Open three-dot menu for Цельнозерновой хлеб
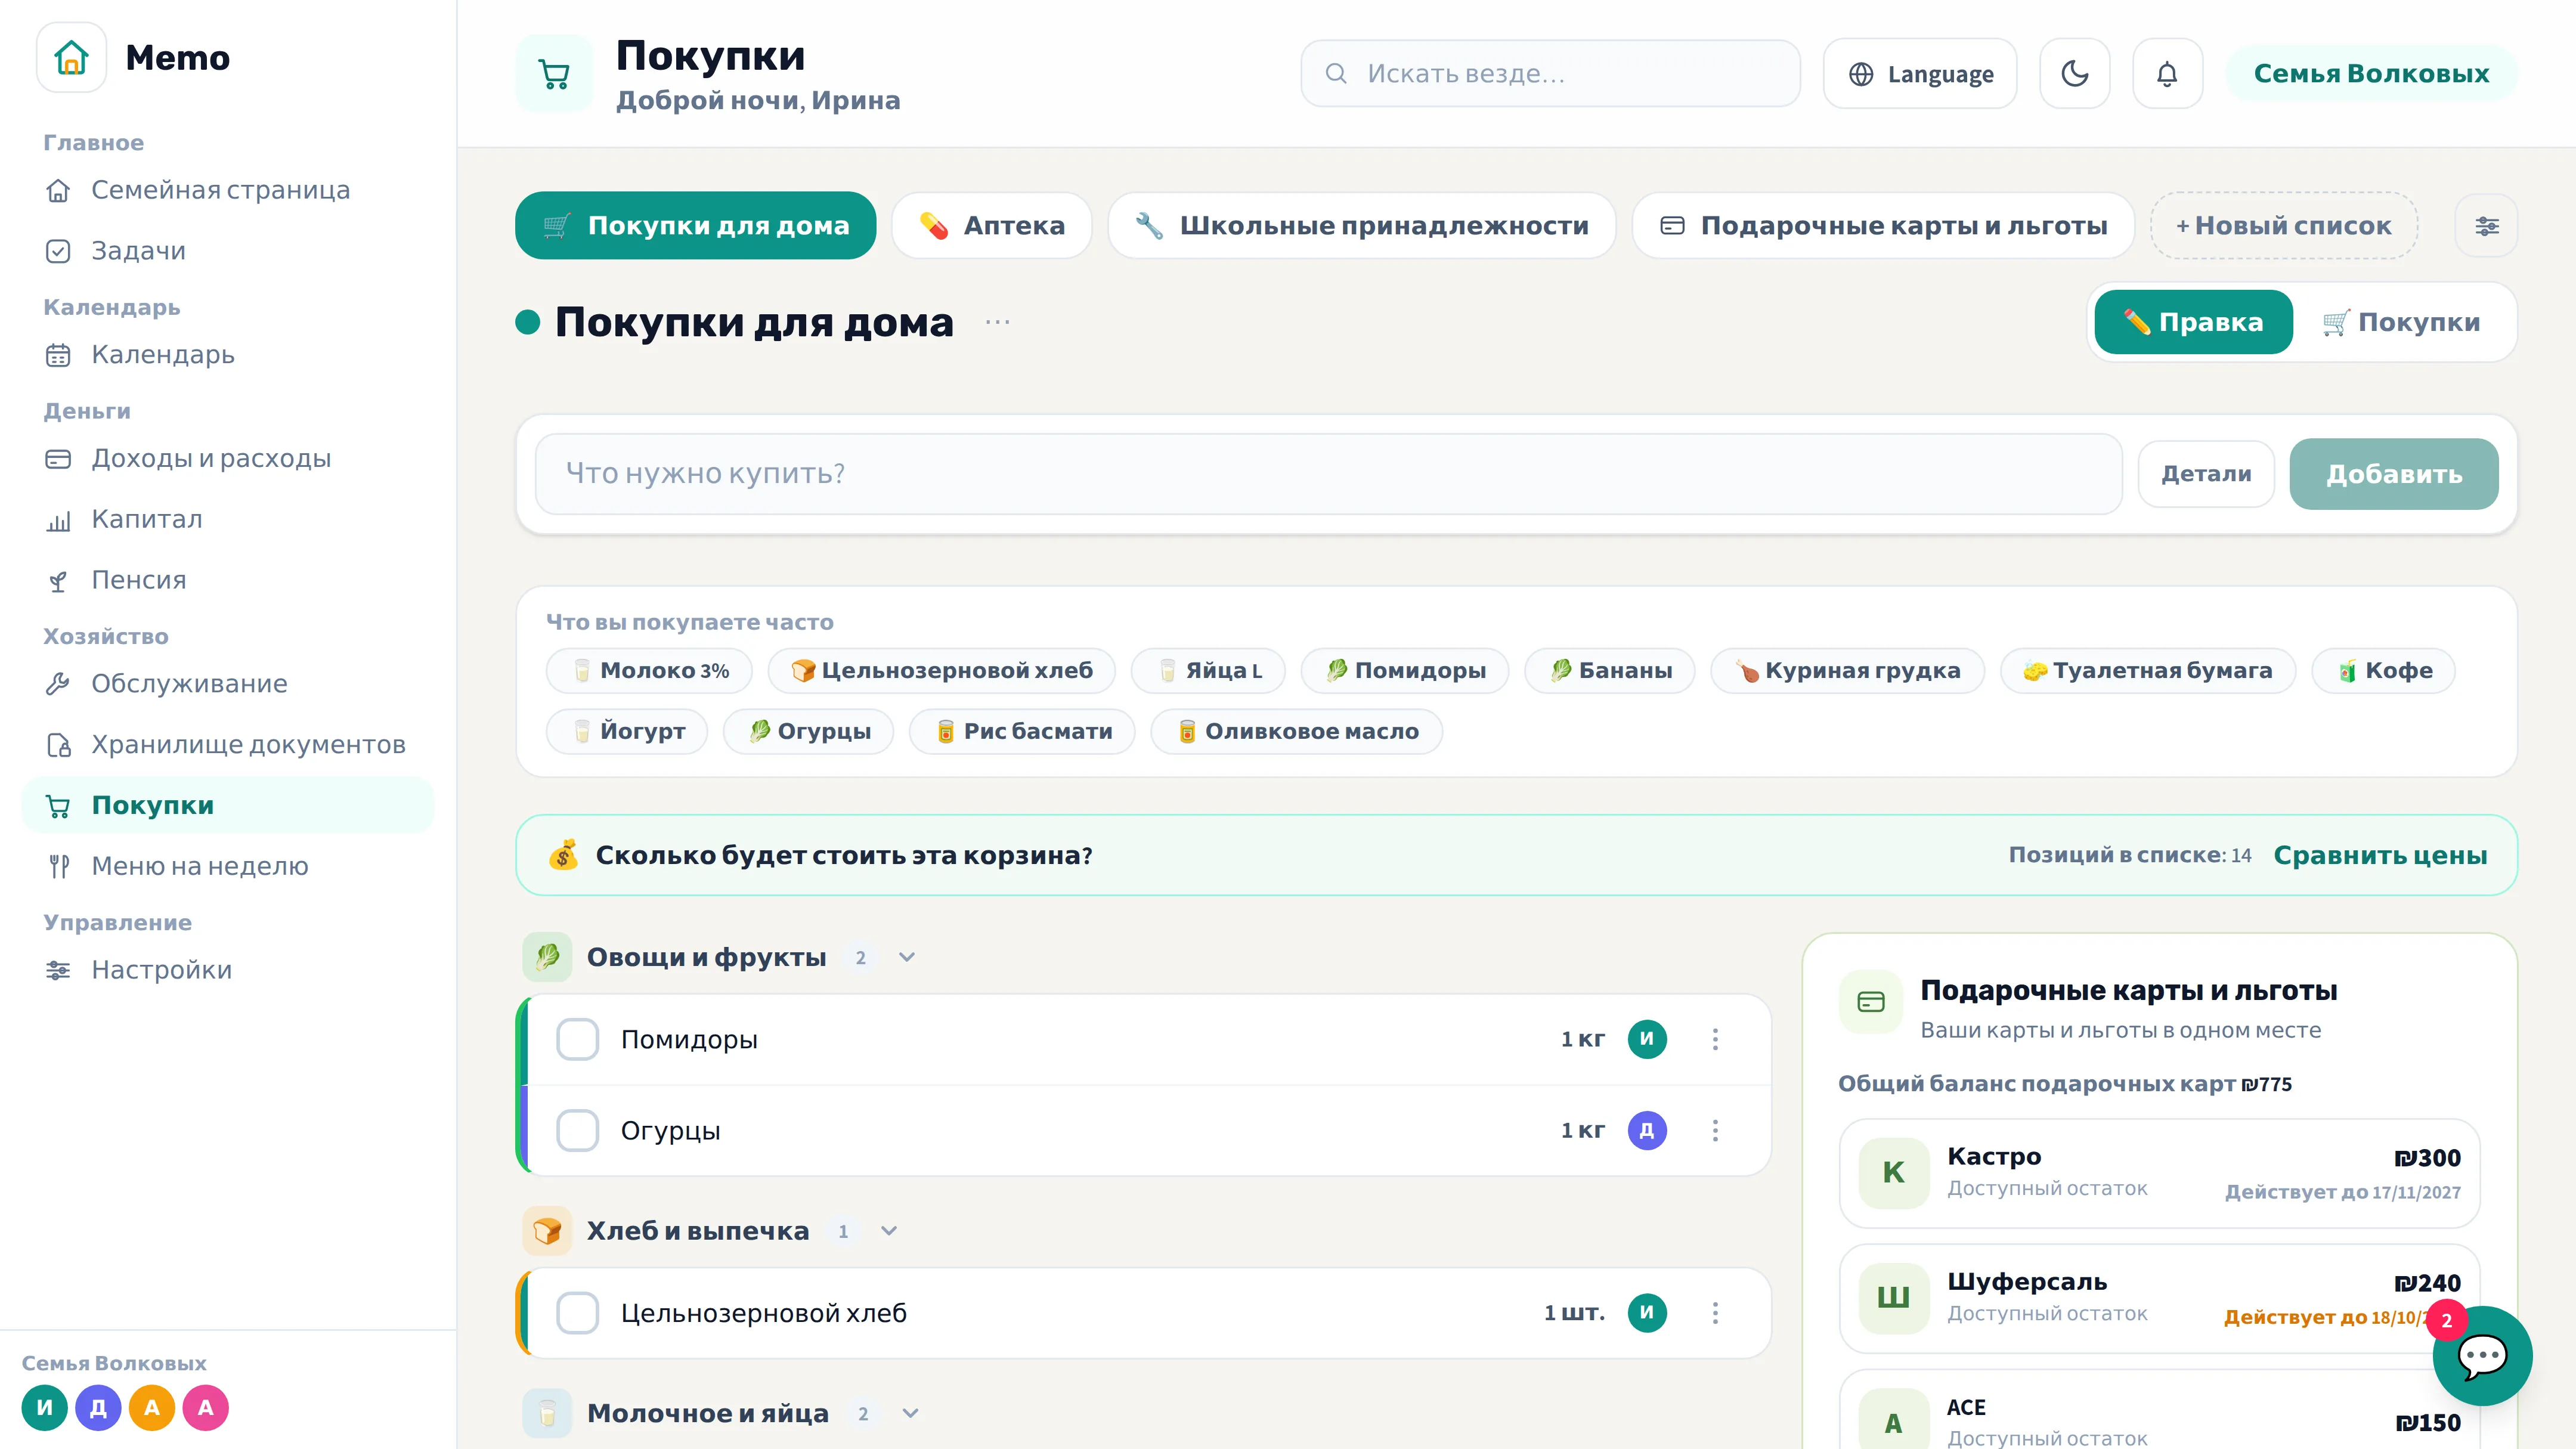Screen dimensions: 2576x1449 (1715, 1312)
